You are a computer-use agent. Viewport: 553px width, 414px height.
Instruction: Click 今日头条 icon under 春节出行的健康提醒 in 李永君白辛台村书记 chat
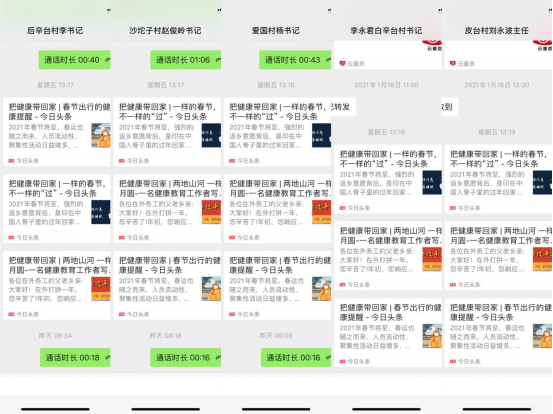click(x=342, y=361)
